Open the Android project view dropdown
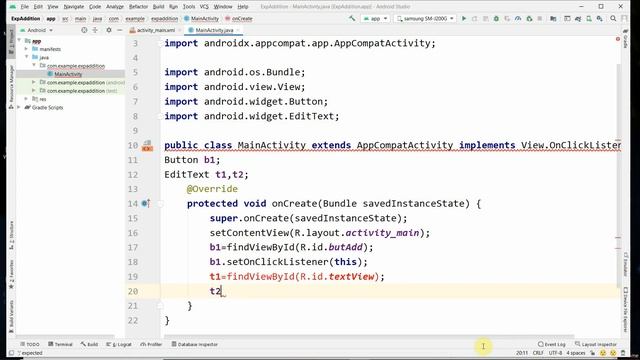640x360 pixels. (37, 30)
